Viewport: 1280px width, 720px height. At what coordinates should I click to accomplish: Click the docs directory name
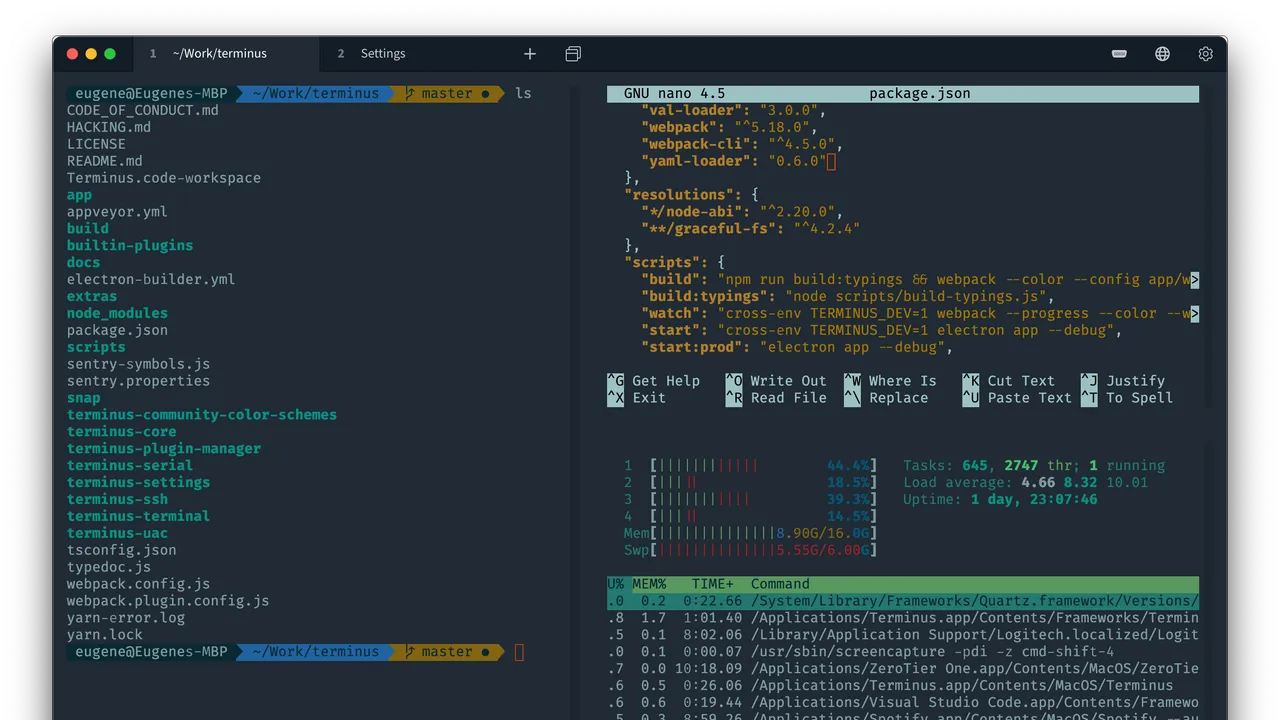point(84,262)
